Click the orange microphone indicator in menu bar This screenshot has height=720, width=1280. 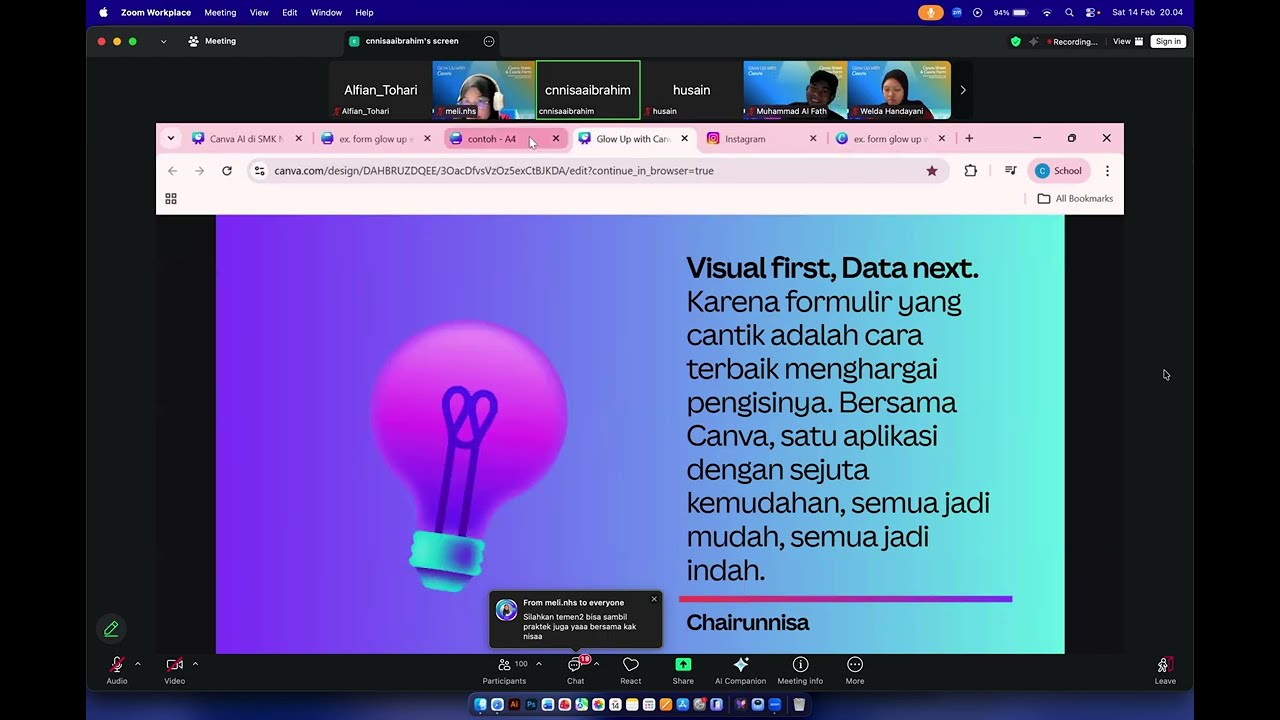click(x=931, y=12)
